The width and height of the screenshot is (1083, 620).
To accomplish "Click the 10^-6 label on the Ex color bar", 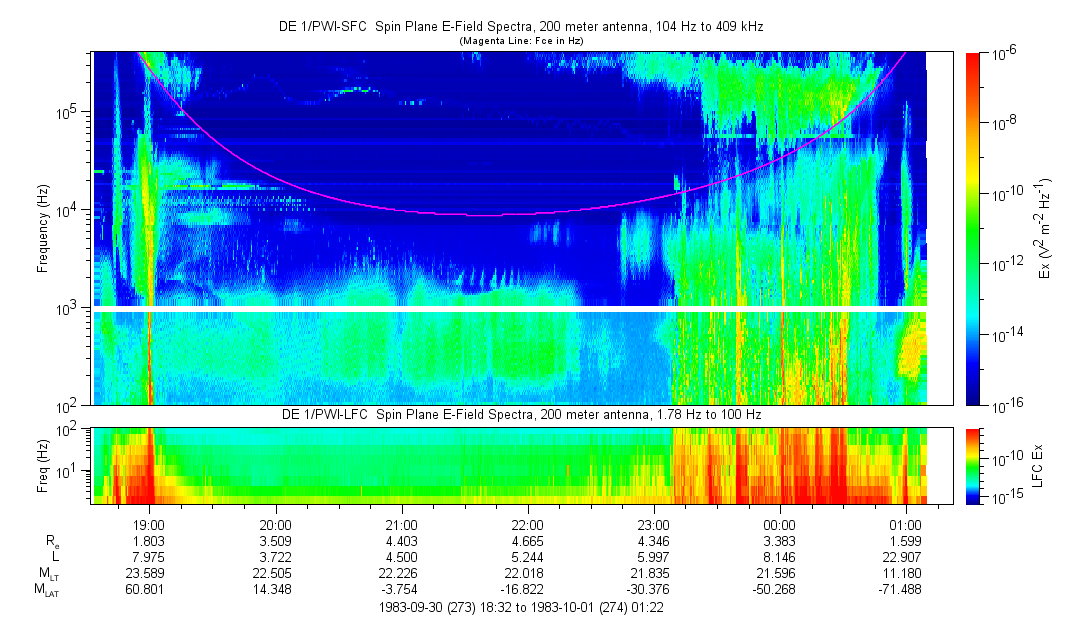I will point(1002,55).
